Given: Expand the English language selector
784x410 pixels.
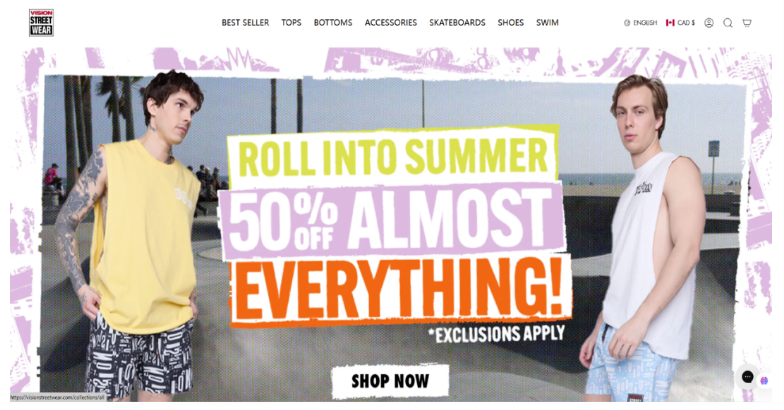Looking at the screenshot, I should pyautogui.click(x=640, y=23).
